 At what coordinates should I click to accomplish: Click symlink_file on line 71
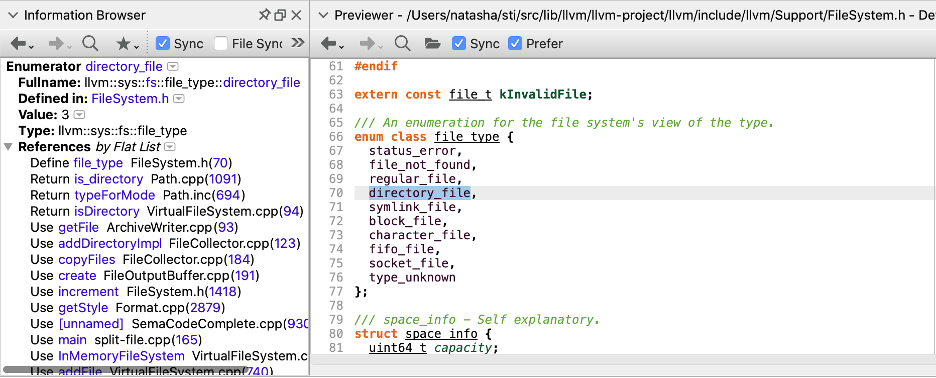point(412,207)
